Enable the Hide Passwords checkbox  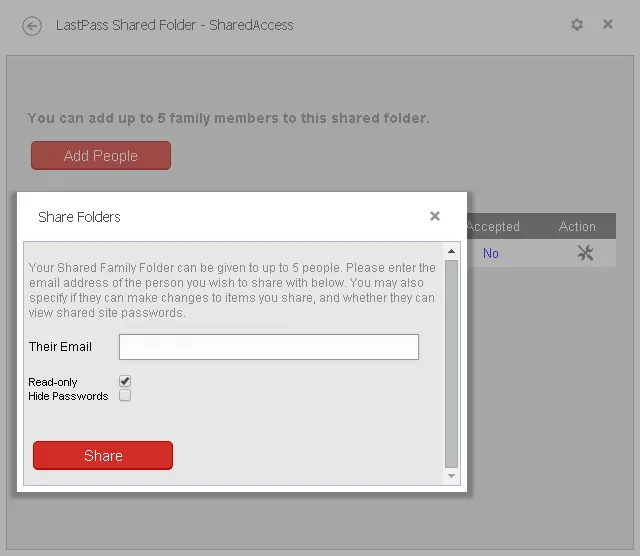[x=125, y=395]
